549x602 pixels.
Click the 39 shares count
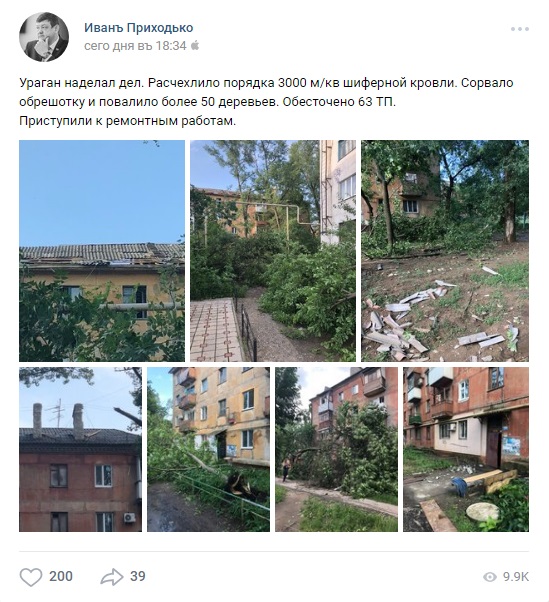tap(138, 576)
